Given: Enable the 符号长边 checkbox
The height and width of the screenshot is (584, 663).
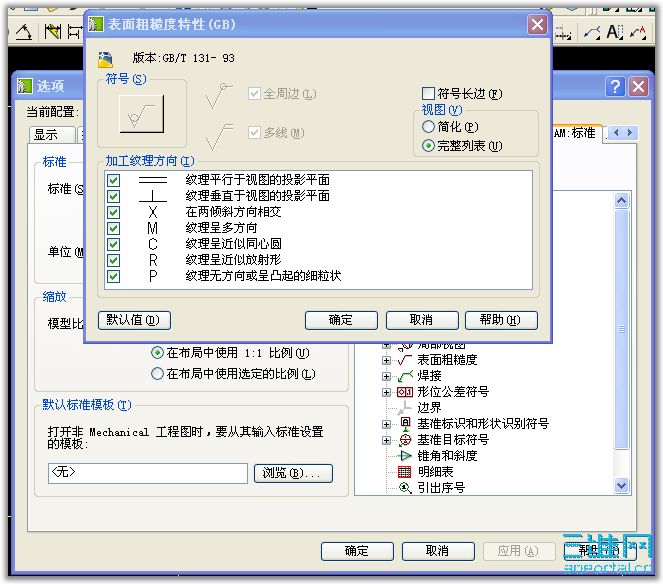Looking at the screenshot, I should click(x=428, y=93).
